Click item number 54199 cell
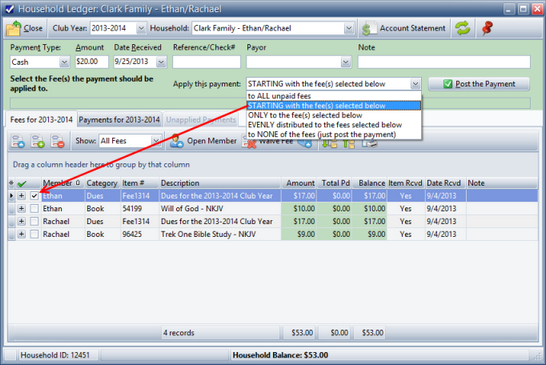 click(140, 209)
